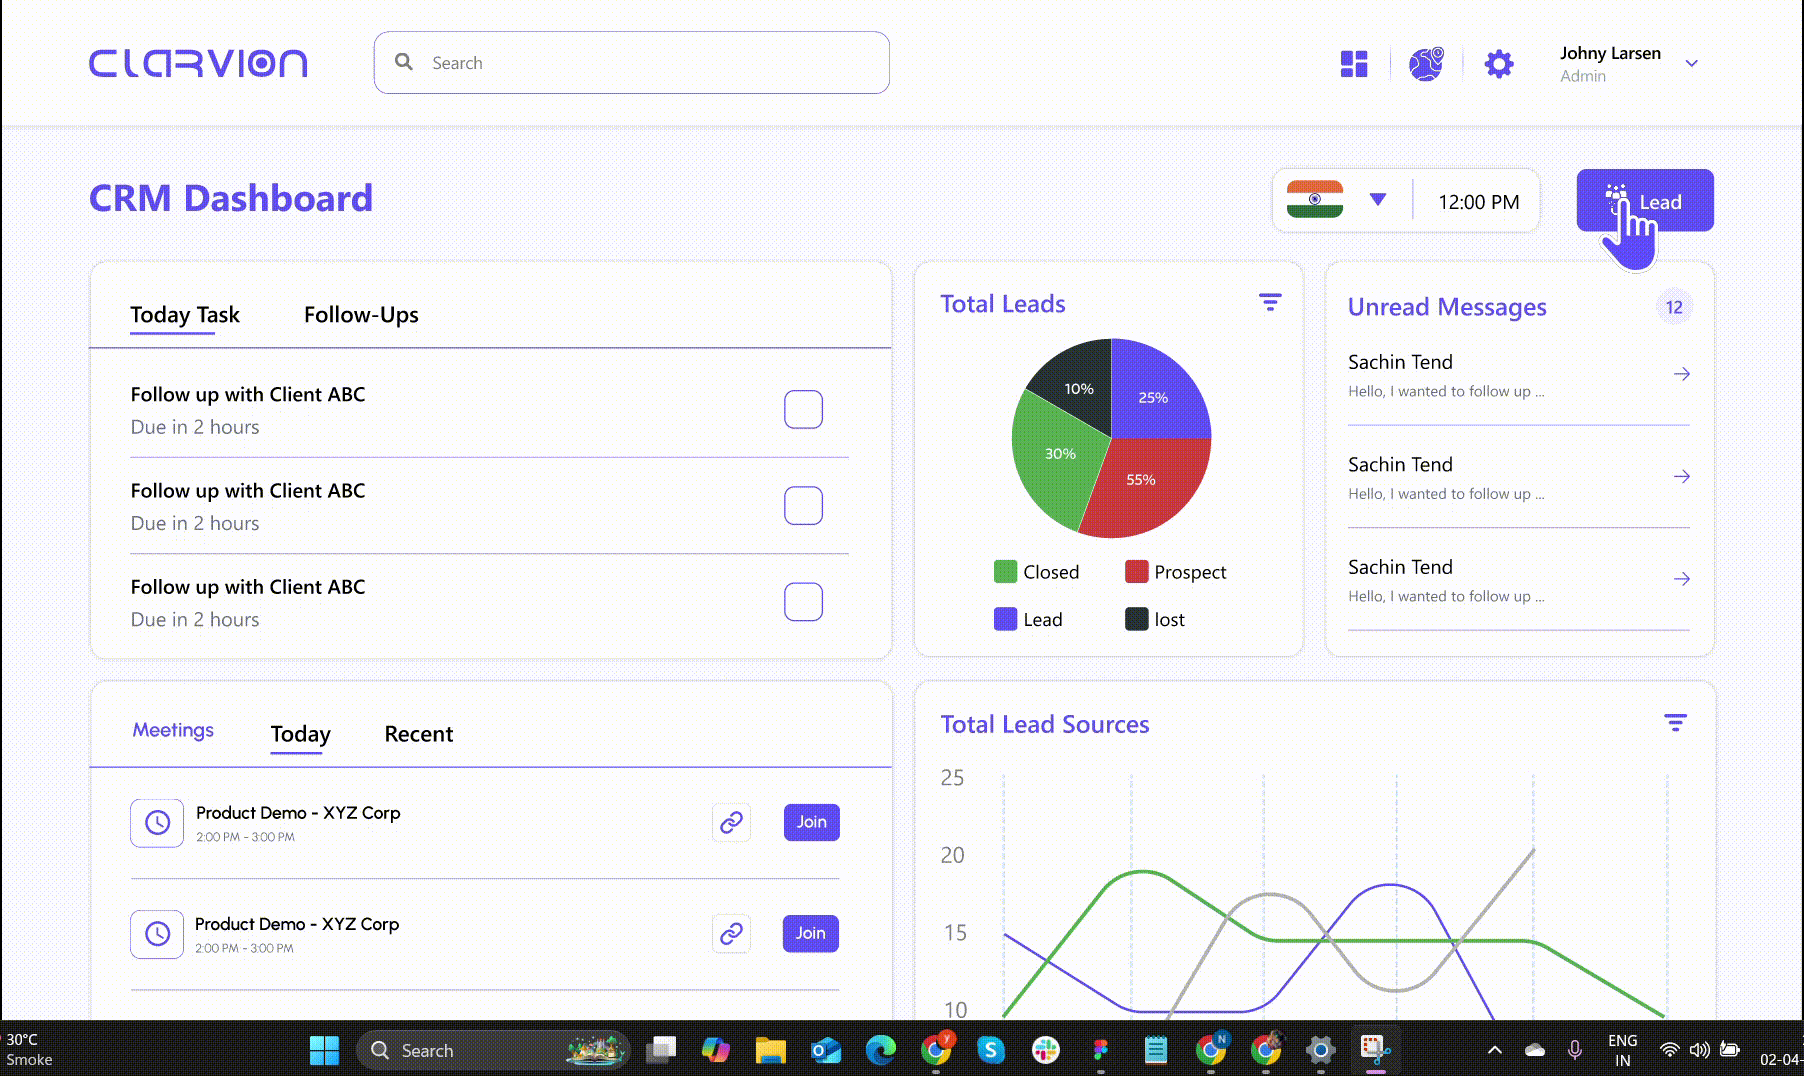The image size is (1804, 1076).
Task: Mark the third Follow up task complete
Action: pos(803,602)
